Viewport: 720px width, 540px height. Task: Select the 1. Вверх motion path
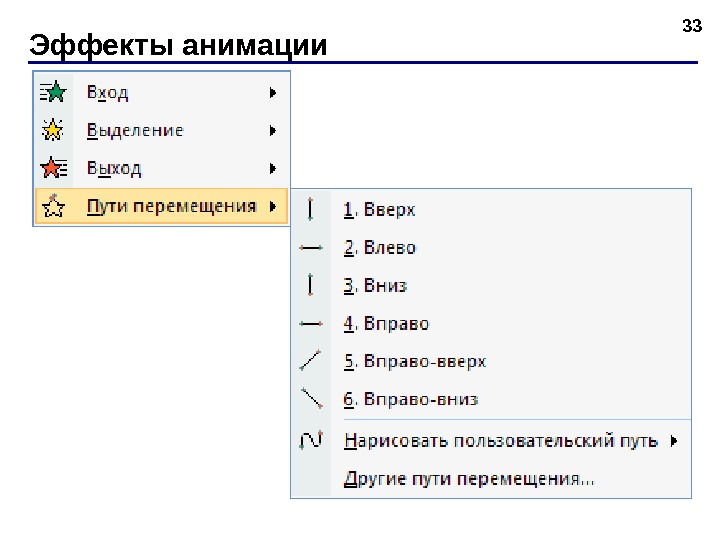click(x=380, y=210)
